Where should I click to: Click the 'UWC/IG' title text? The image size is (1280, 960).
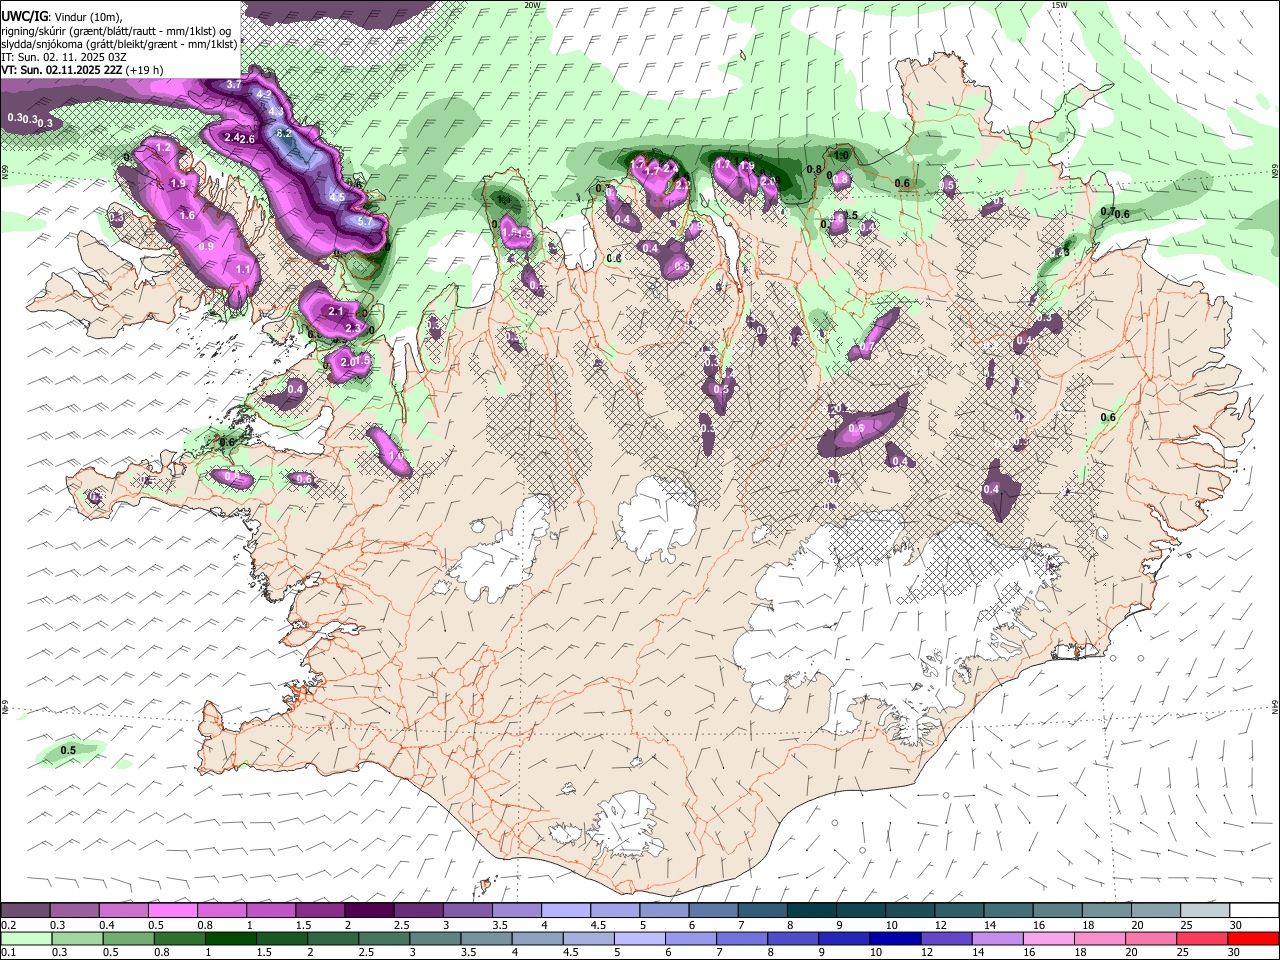24,16
